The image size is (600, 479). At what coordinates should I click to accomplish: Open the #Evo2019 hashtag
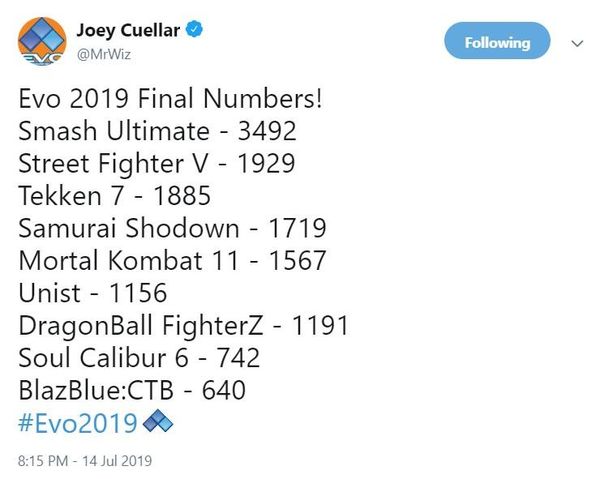tap(77, 423)
